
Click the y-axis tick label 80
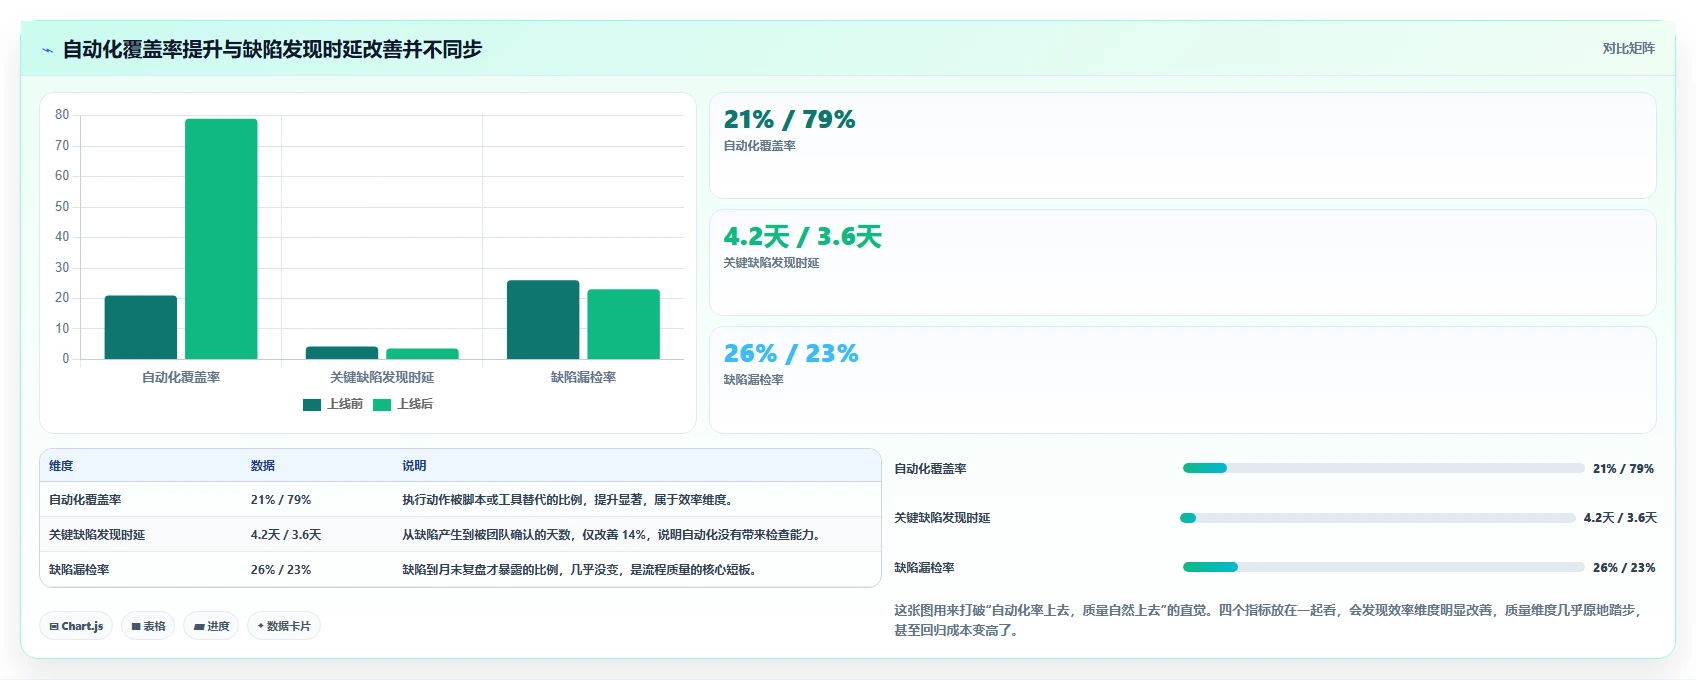point(62,115)
